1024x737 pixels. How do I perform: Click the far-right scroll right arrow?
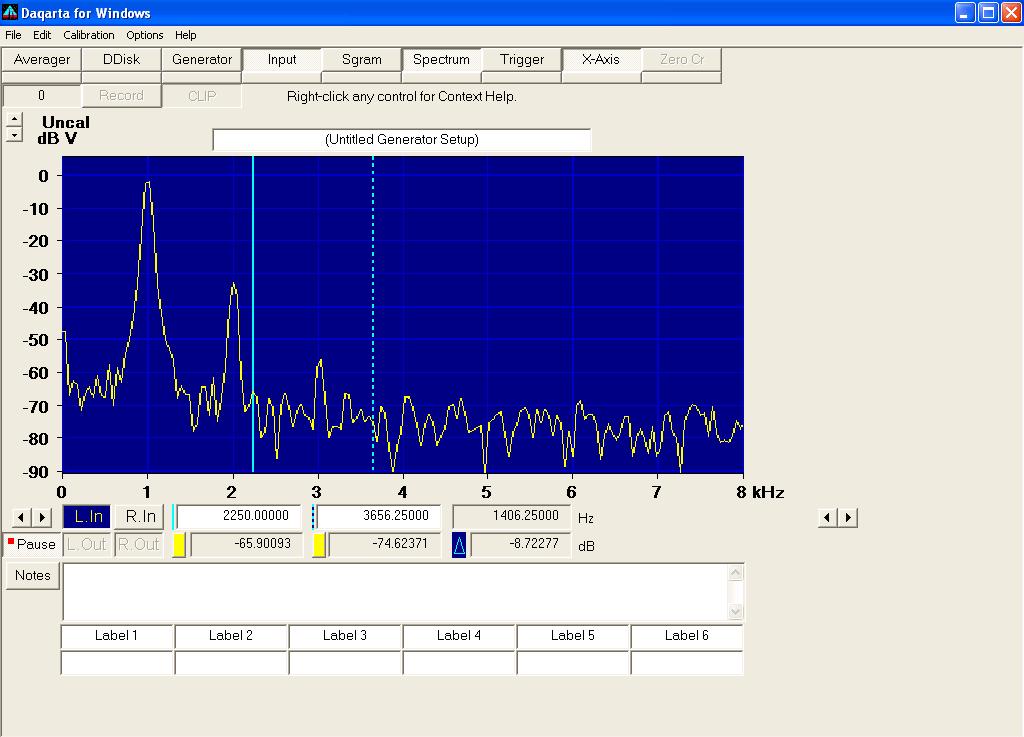pos(848,517)
